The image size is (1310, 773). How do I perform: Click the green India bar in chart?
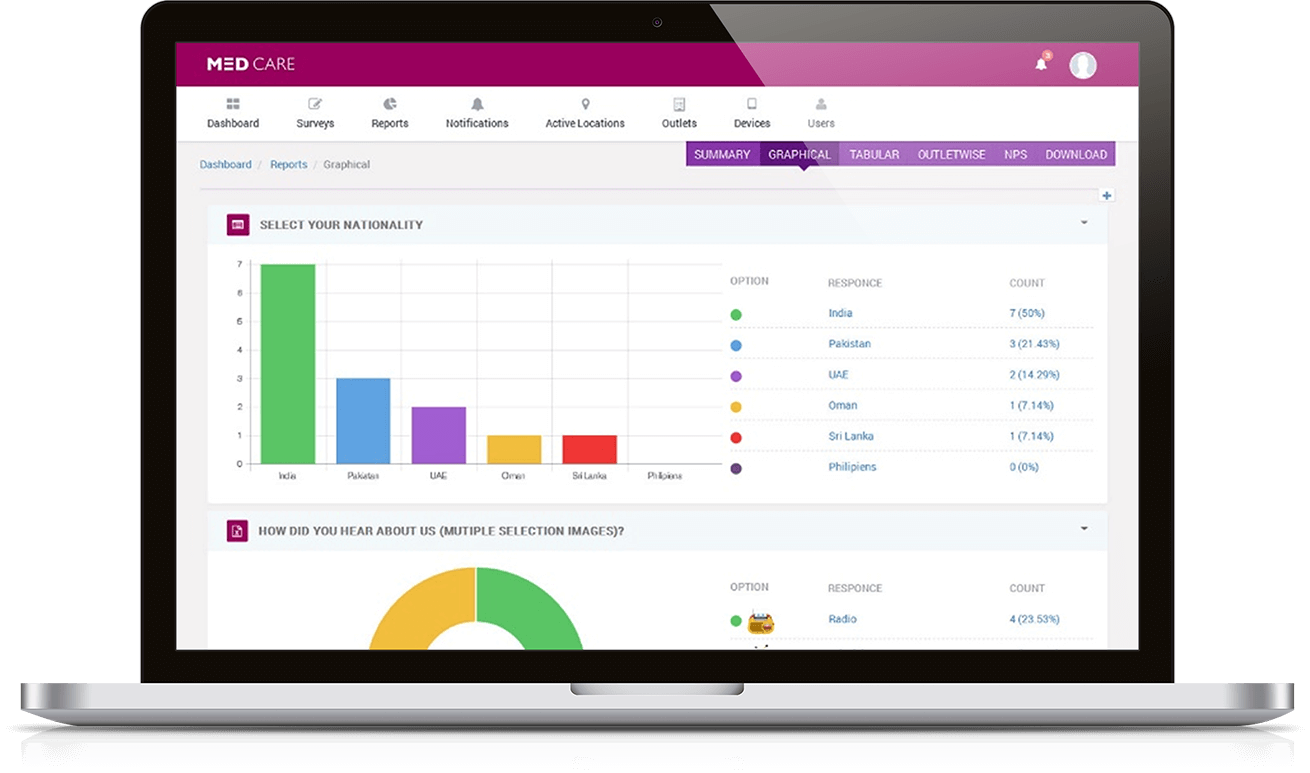tap(288, 364)
